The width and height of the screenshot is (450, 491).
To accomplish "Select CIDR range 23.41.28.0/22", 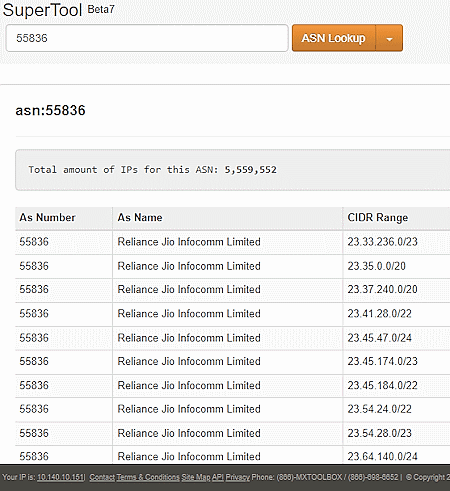I will point(379,314).
